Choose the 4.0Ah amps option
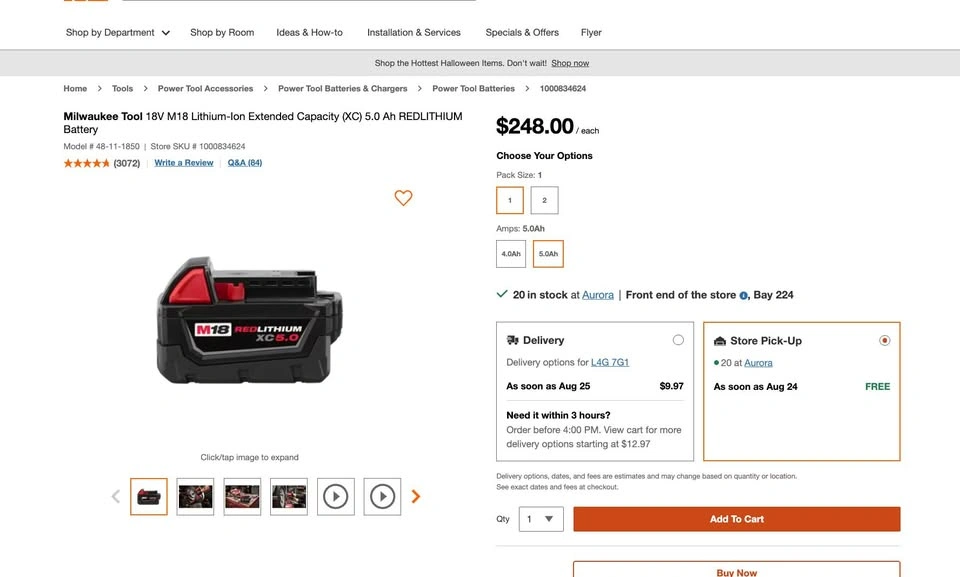 pyautogui.click(x=511, y=254)
